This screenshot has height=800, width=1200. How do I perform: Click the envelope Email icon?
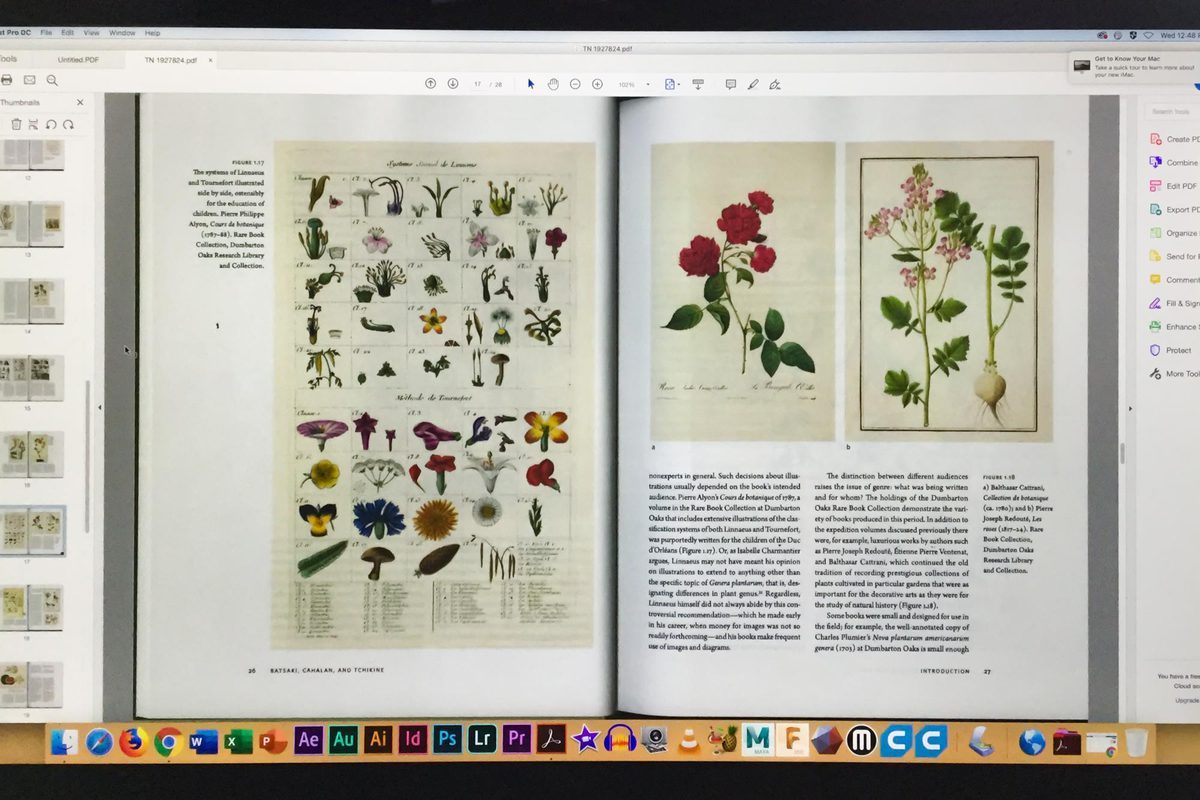click(x=29, y=80)
